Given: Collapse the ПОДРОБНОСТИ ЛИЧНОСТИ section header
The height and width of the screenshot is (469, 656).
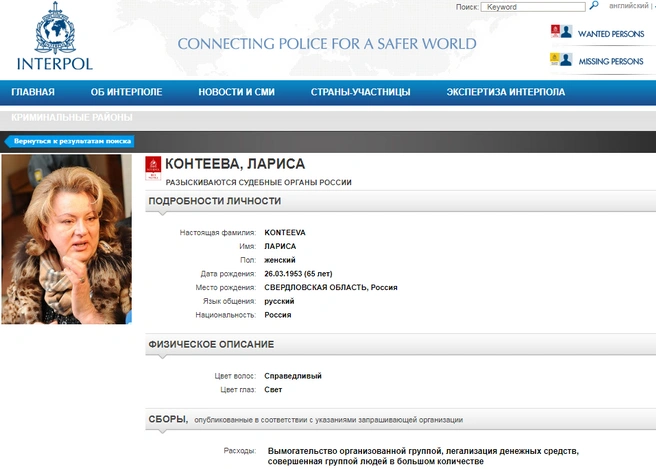Looking at the screenshot, I should (x=400, y=201).
